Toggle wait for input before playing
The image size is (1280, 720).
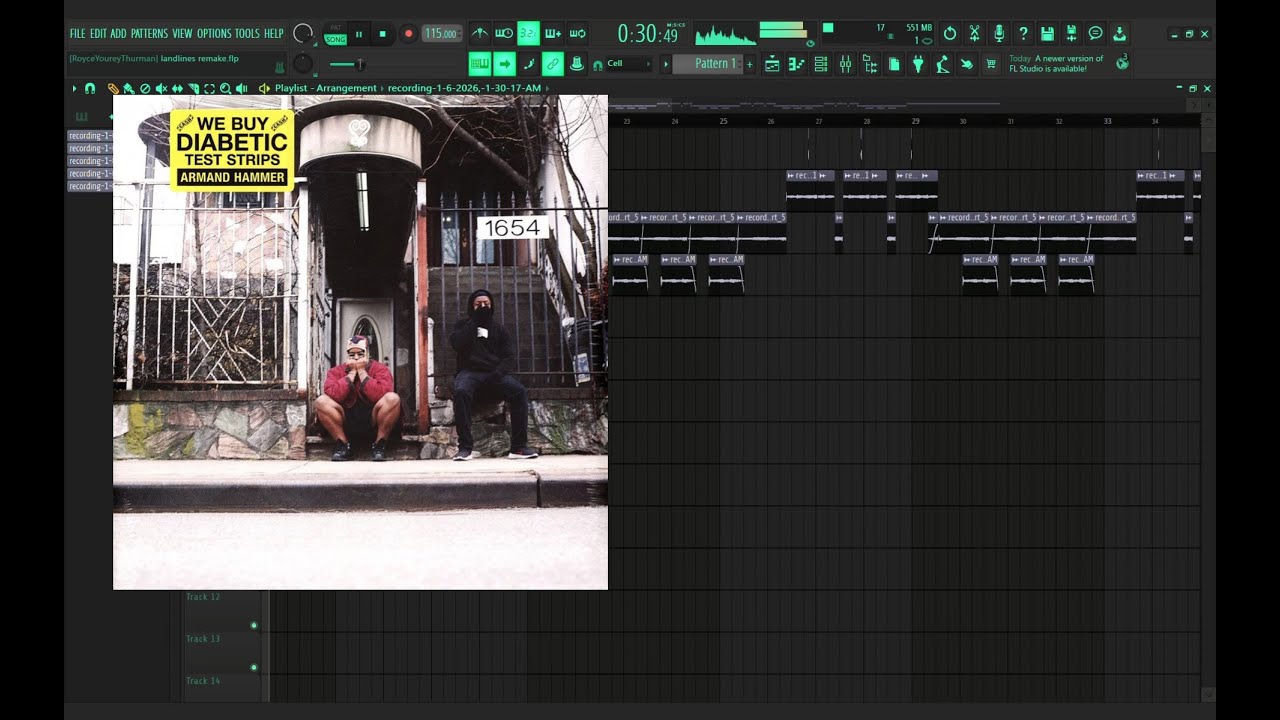coord(504,33)
